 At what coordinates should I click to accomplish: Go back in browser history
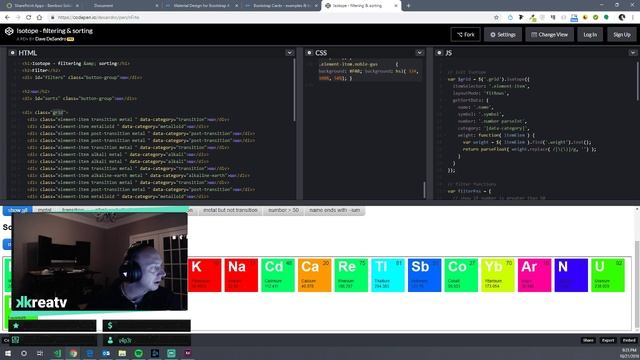pos(7,18)
